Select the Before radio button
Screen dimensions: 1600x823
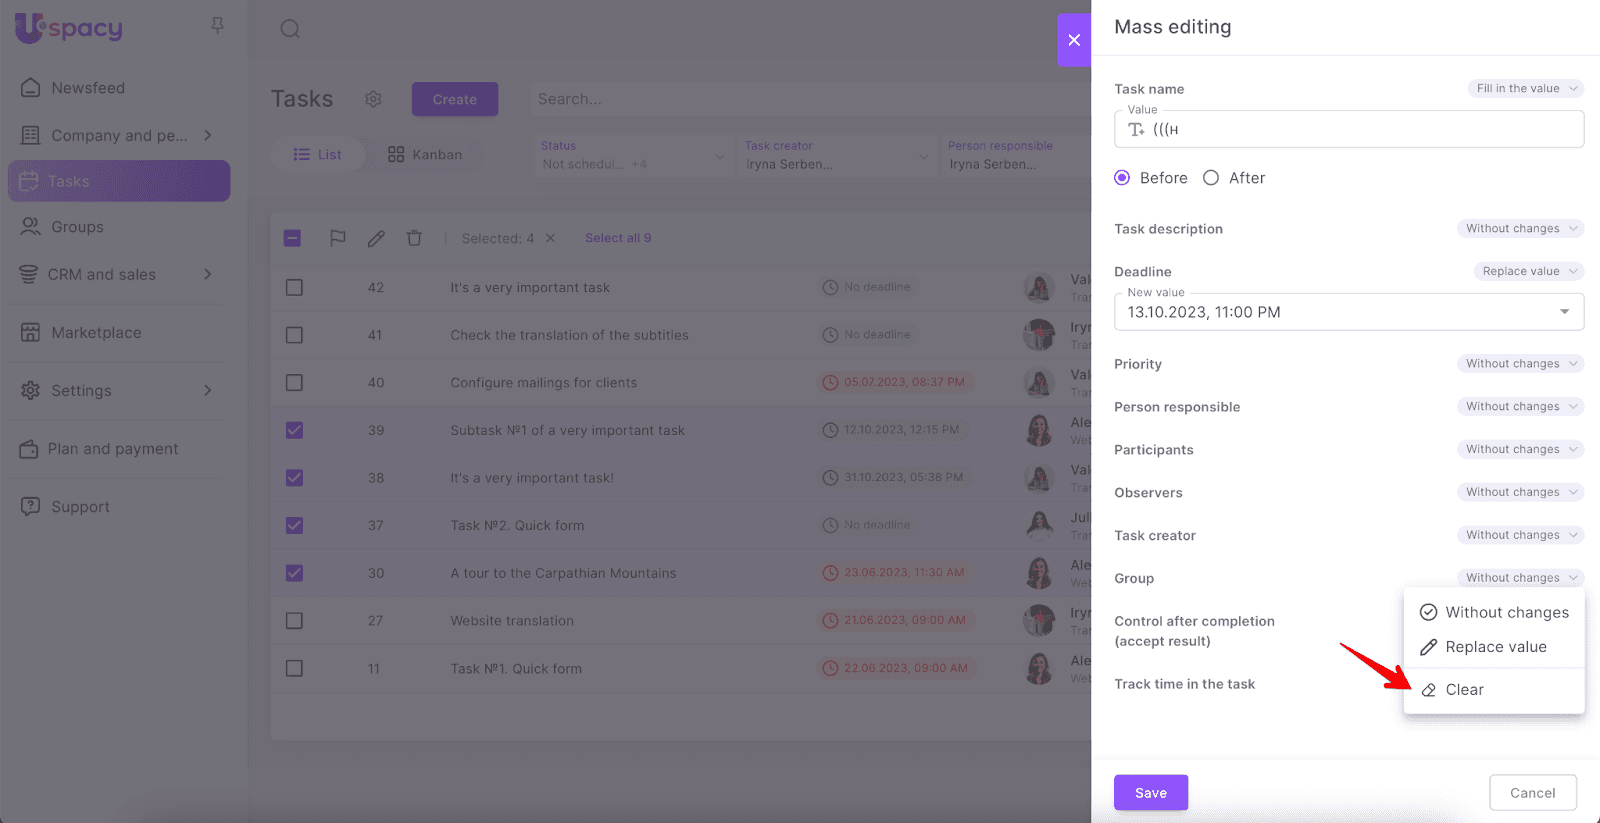point(1122,178)
